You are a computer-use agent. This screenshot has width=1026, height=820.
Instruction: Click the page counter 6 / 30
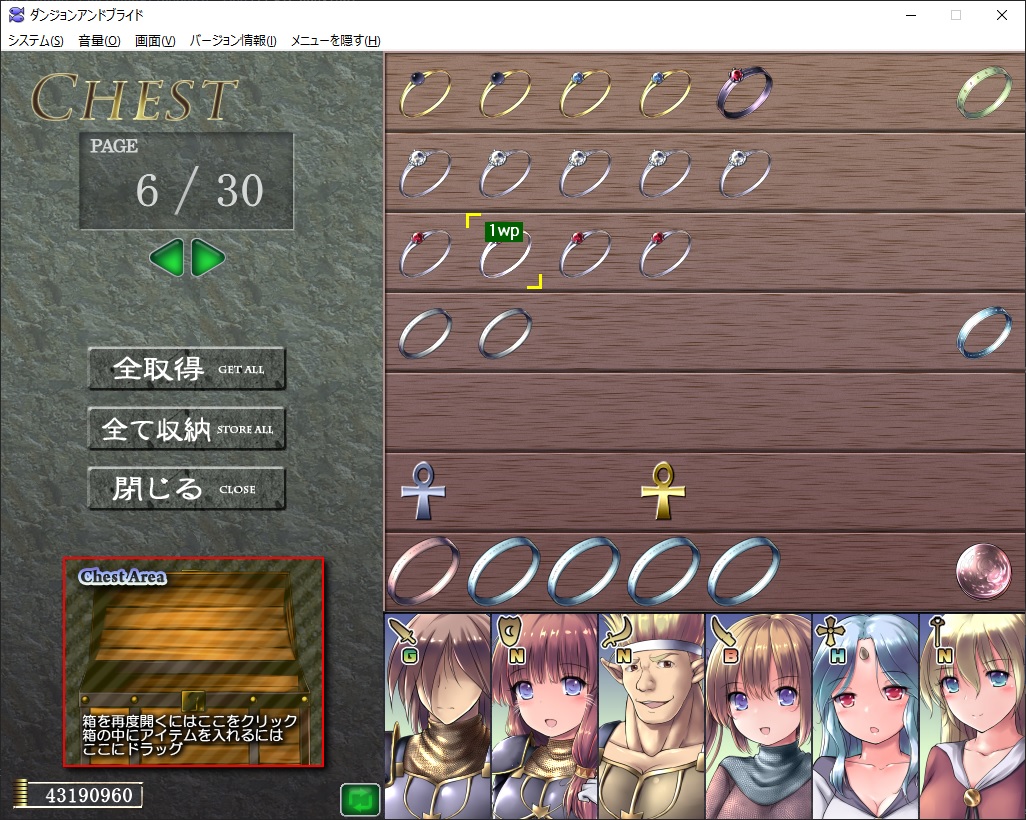(x=199, y=190)
